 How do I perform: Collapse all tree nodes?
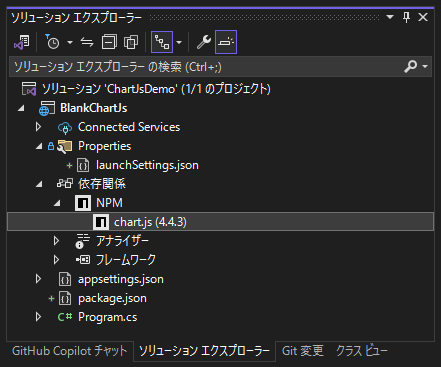click(109, 42)
